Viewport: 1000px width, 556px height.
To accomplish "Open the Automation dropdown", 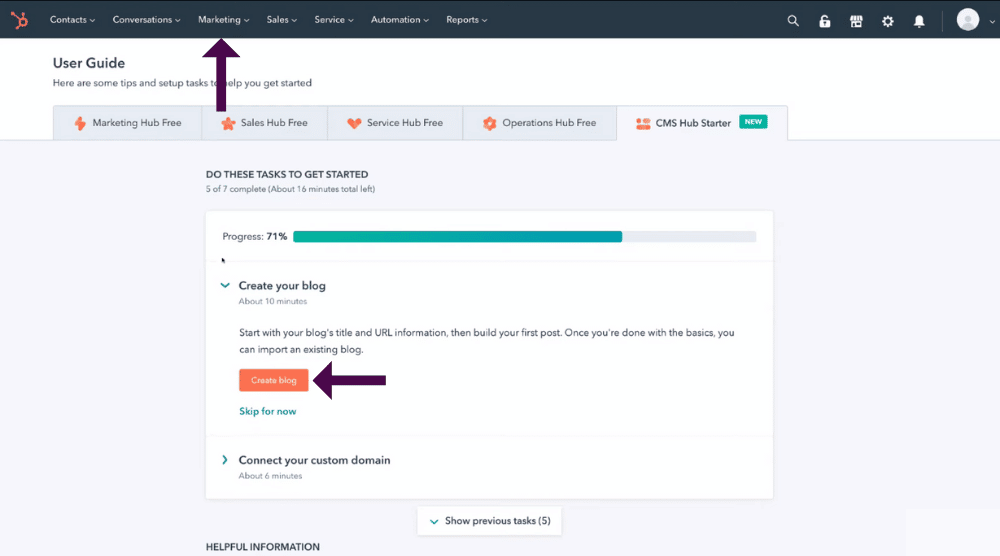I will pos(399,20).
